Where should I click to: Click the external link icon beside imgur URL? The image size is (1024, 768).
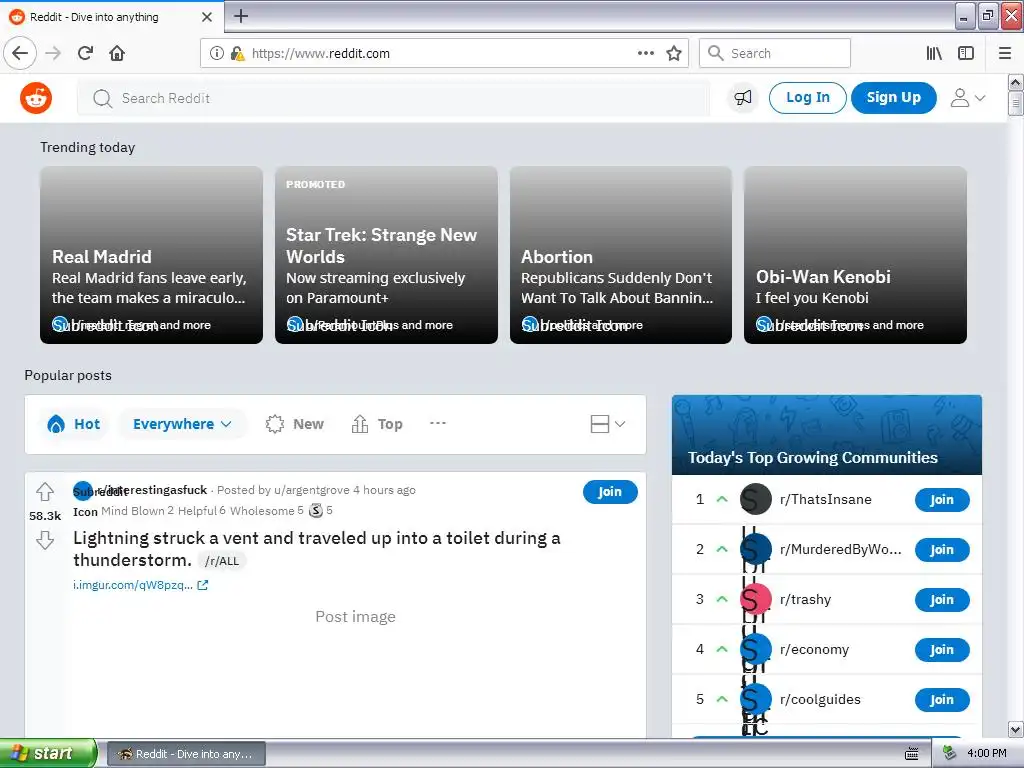pos(202,585)
